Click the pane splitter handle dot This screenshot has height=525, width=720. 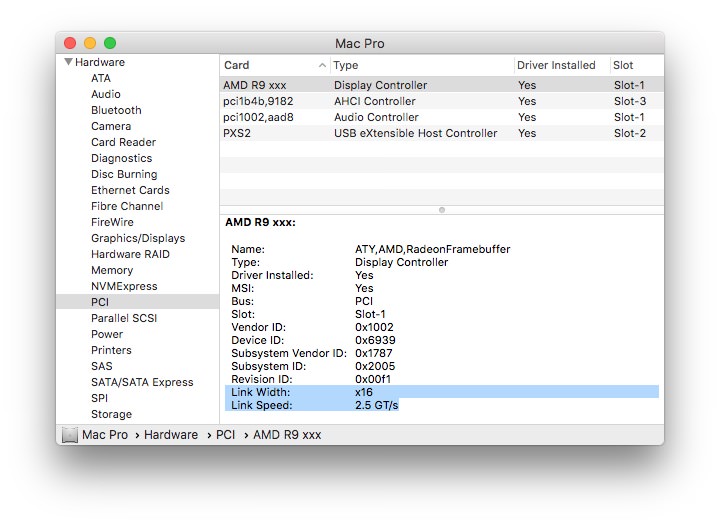point(442,210)
